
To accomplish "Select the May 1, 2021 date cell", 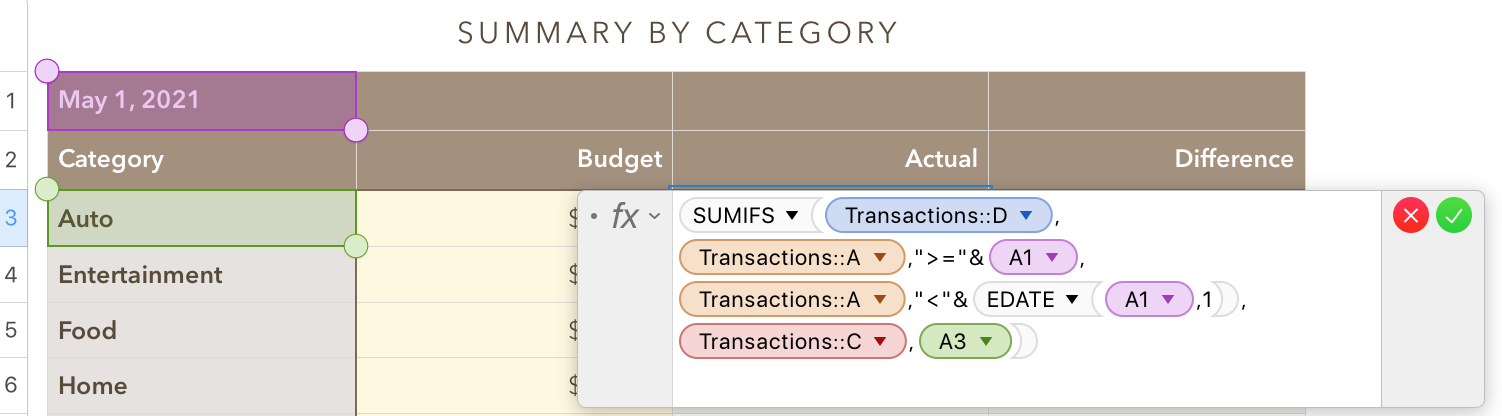I will 201,100.
